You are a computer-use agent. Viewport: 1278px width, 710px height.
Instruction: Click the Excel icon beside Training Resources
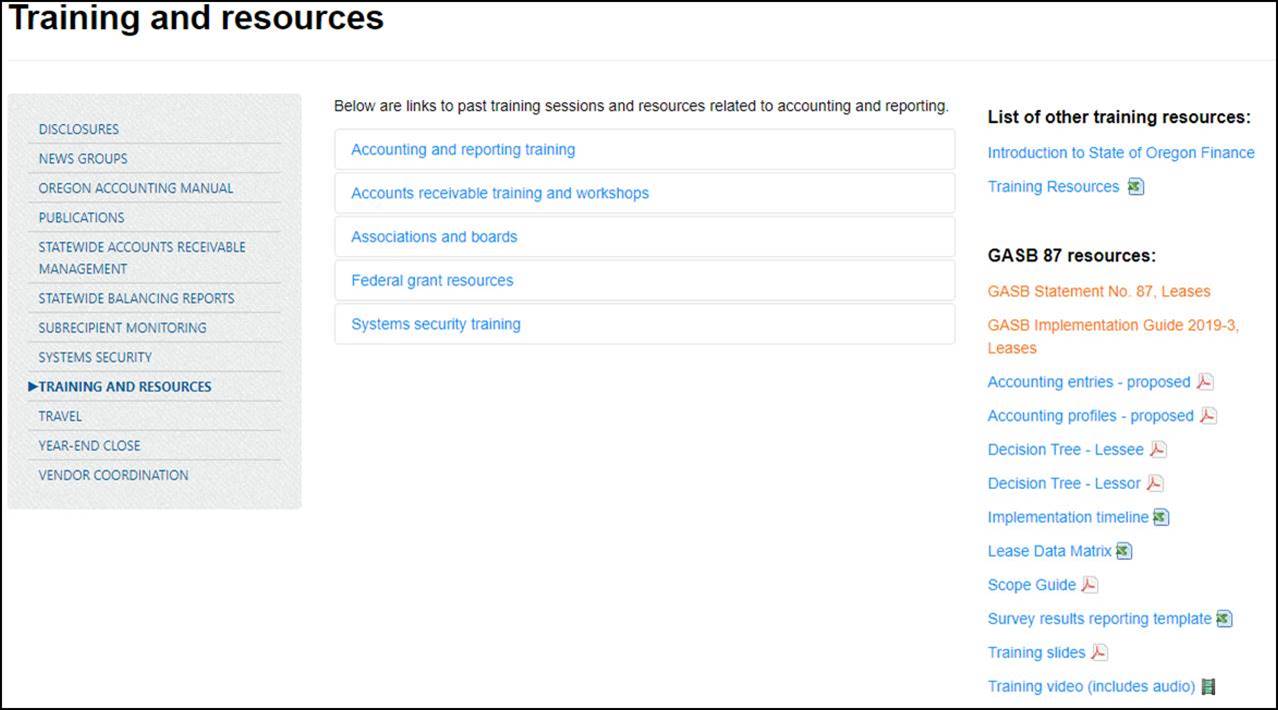[x=1136, y=187]
